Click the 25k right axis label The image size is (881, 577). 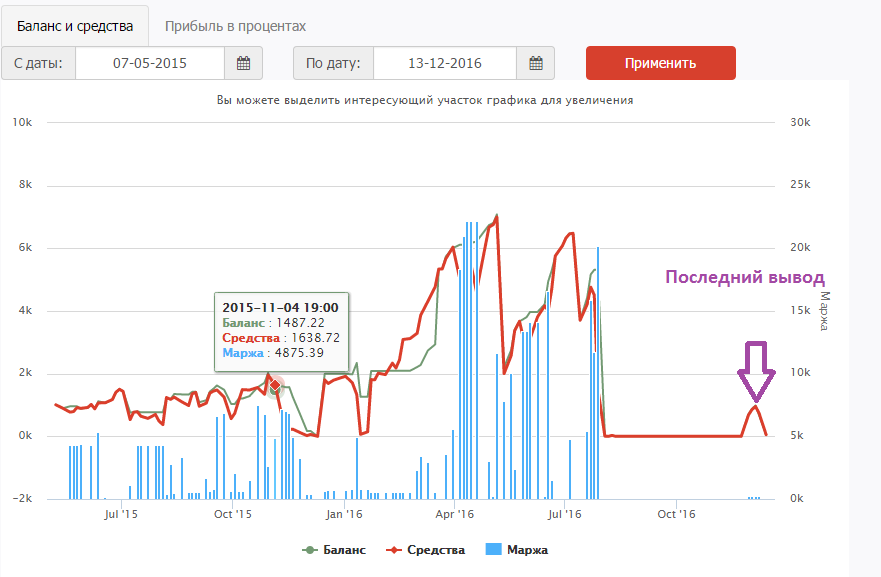(800, 184)
